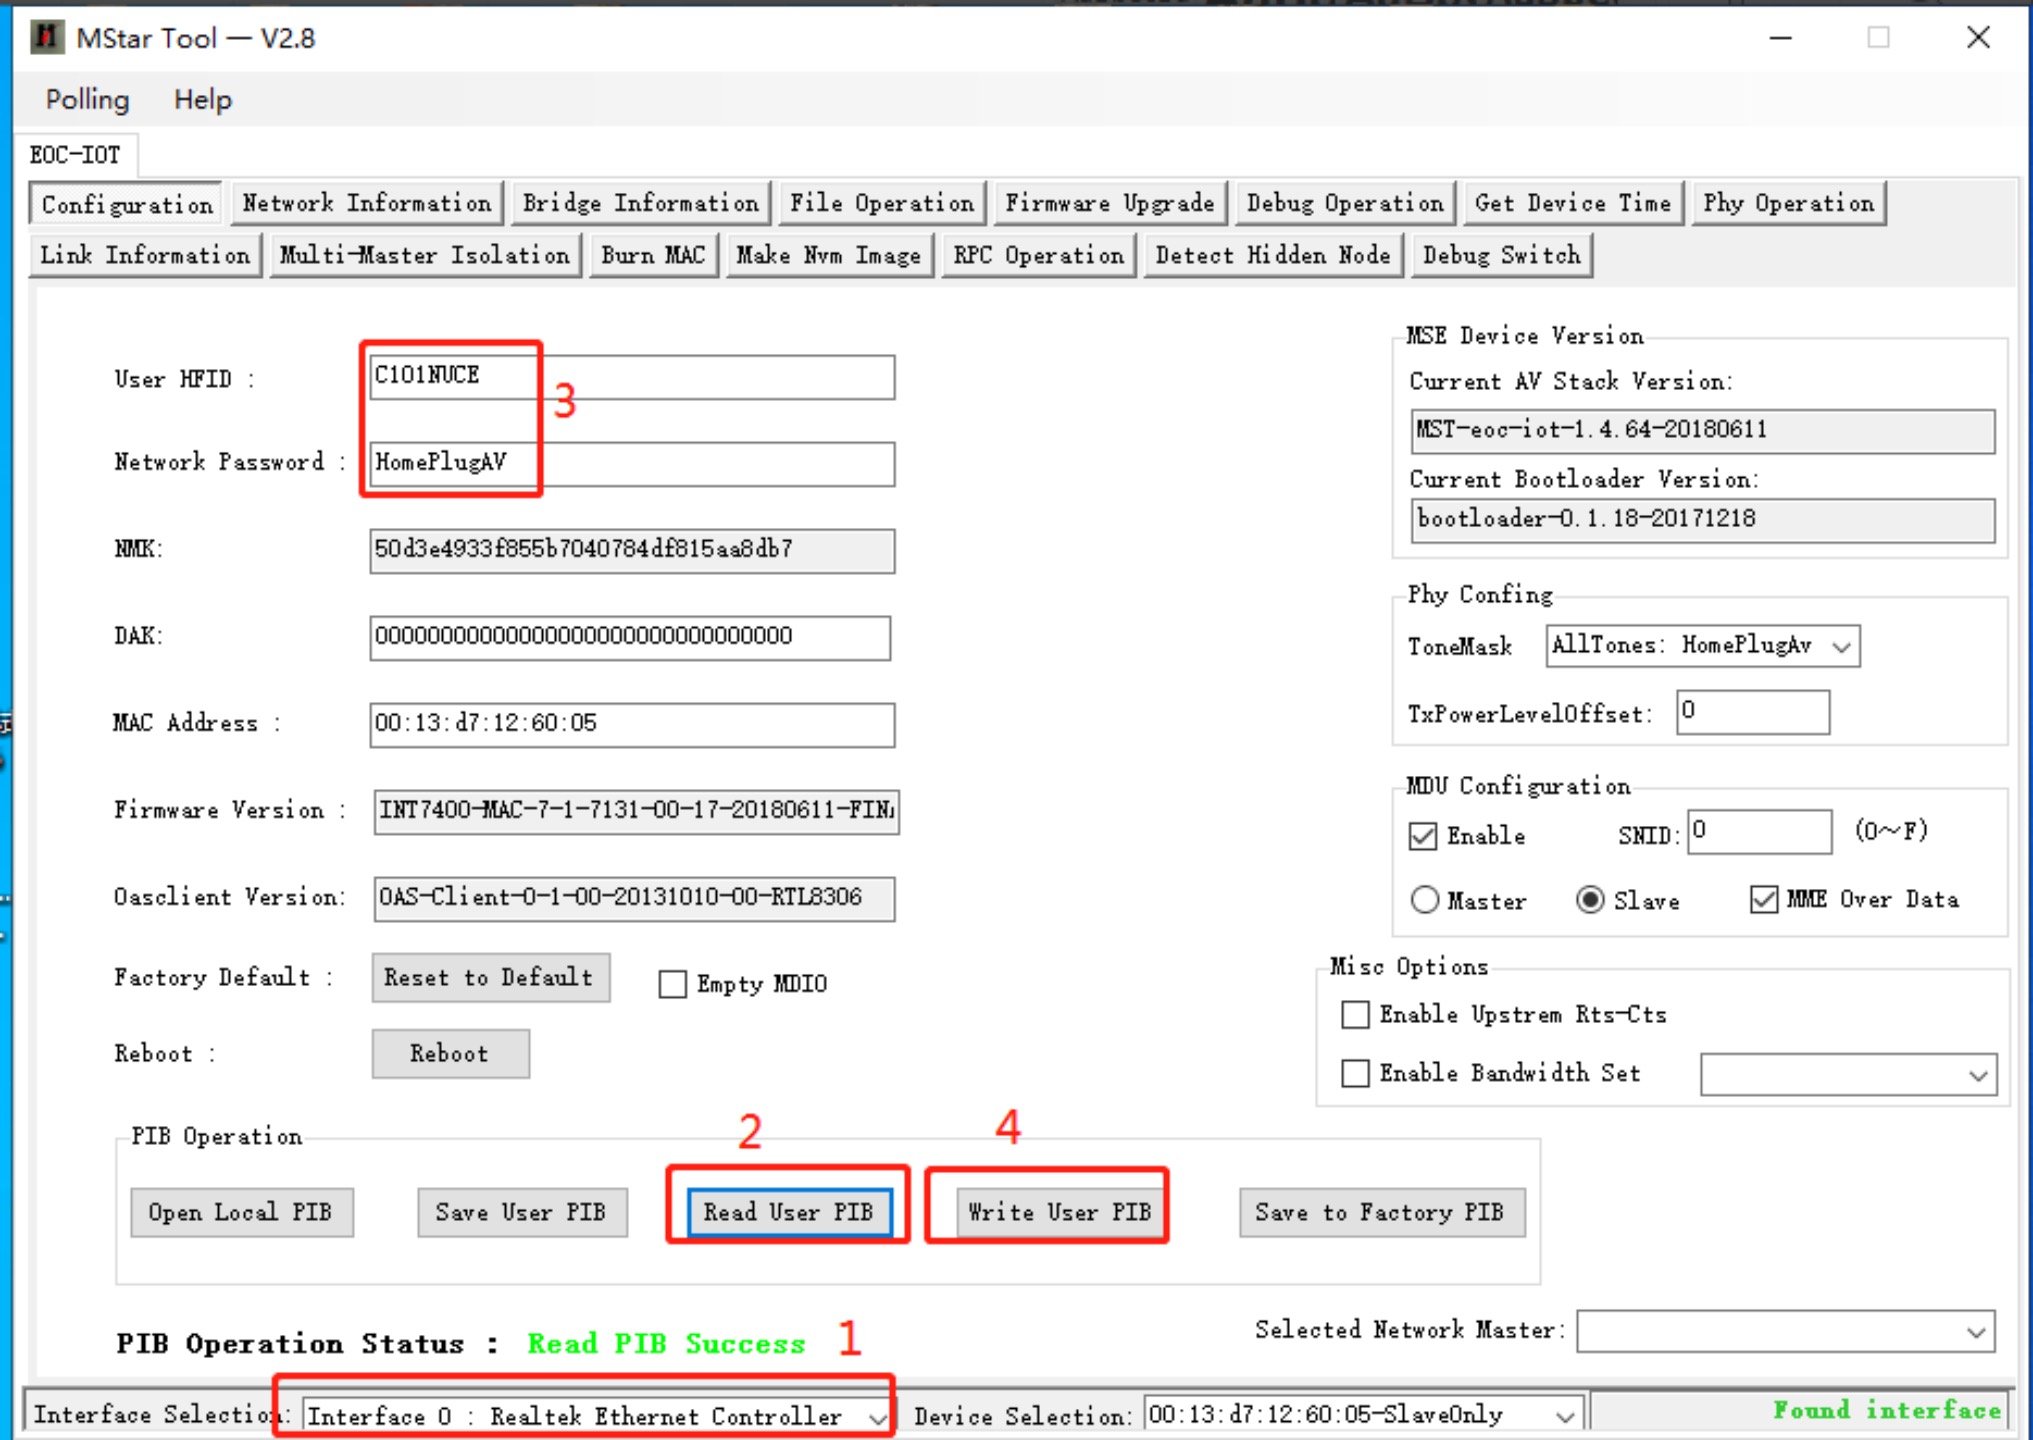Click the Read User PIB button
The image size is (2033, 1440).
point(788,1212)
